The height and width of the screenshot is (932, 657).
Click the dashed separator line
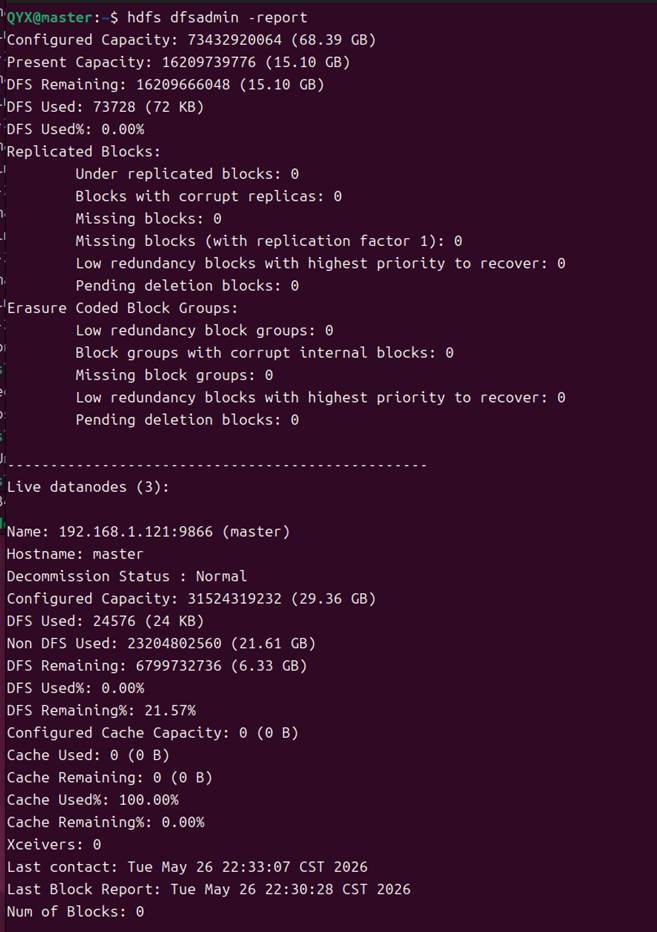coord(217,465)
